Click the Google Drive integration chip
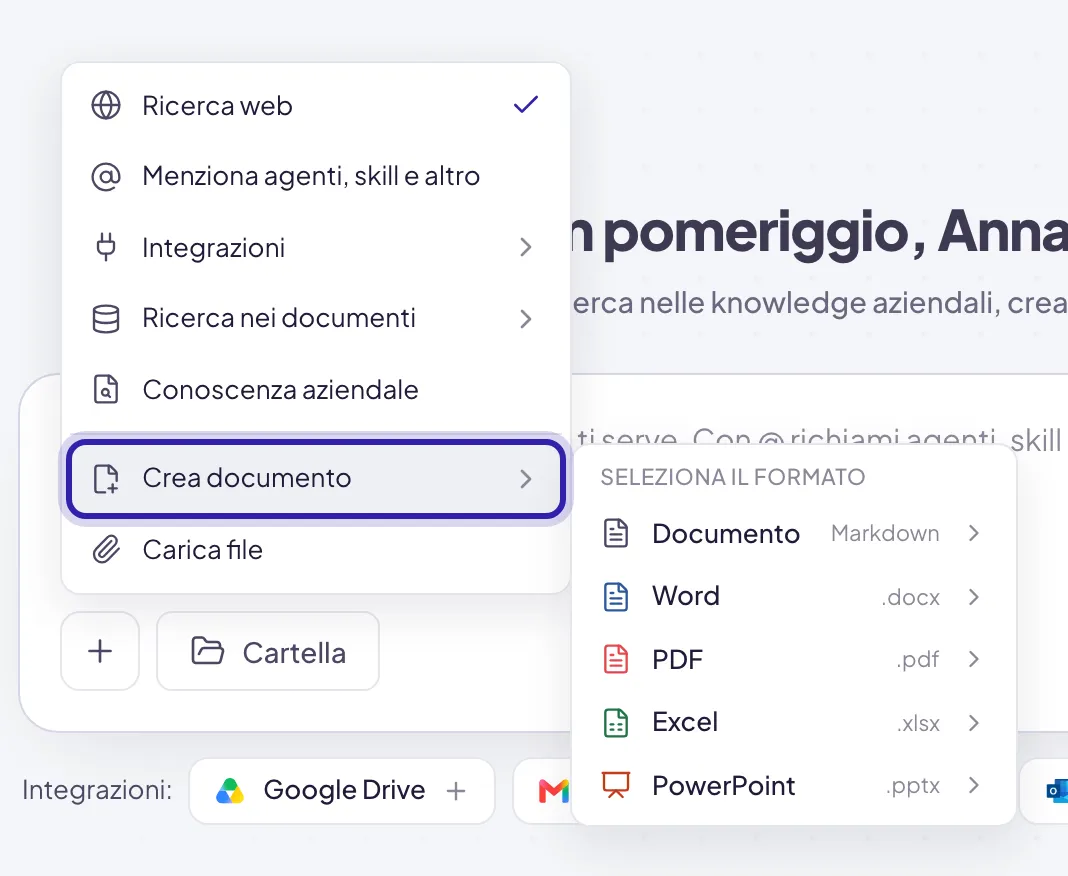This screenshot has height=876, width=1068. pos(342,791)
